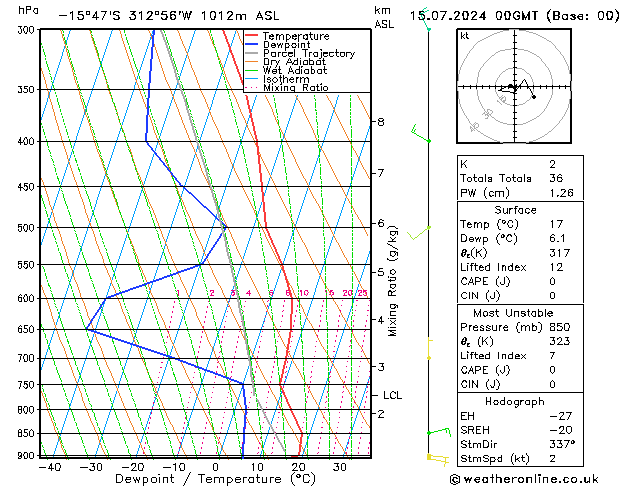Click the 500 pressure level label

pos(28,228)
